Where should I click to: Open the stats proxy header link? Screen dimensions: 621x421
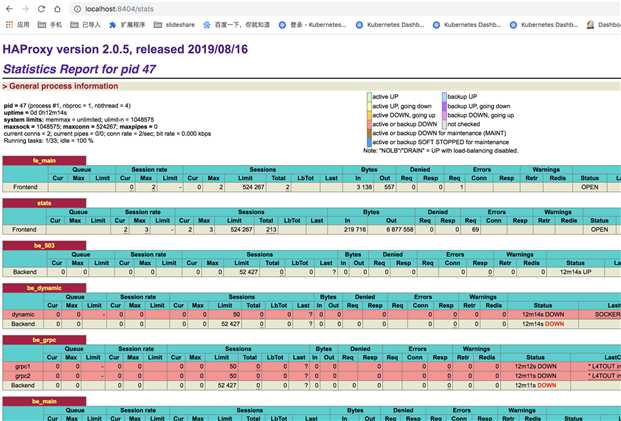click(44, 203)
